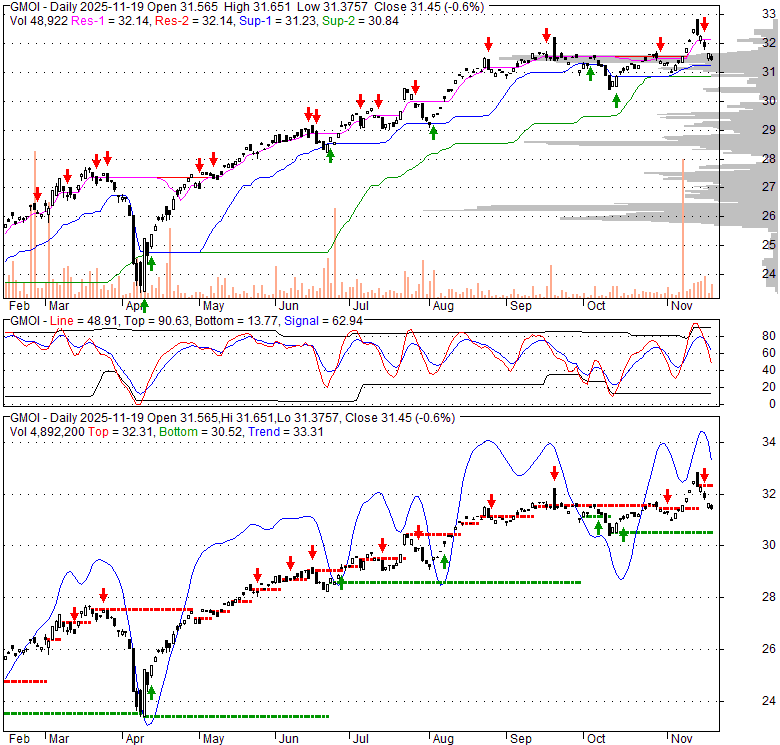This screenshot has height=745, width=780.
Task: Click 'Low 31.3757' in the top chart header
Action: 332,7
